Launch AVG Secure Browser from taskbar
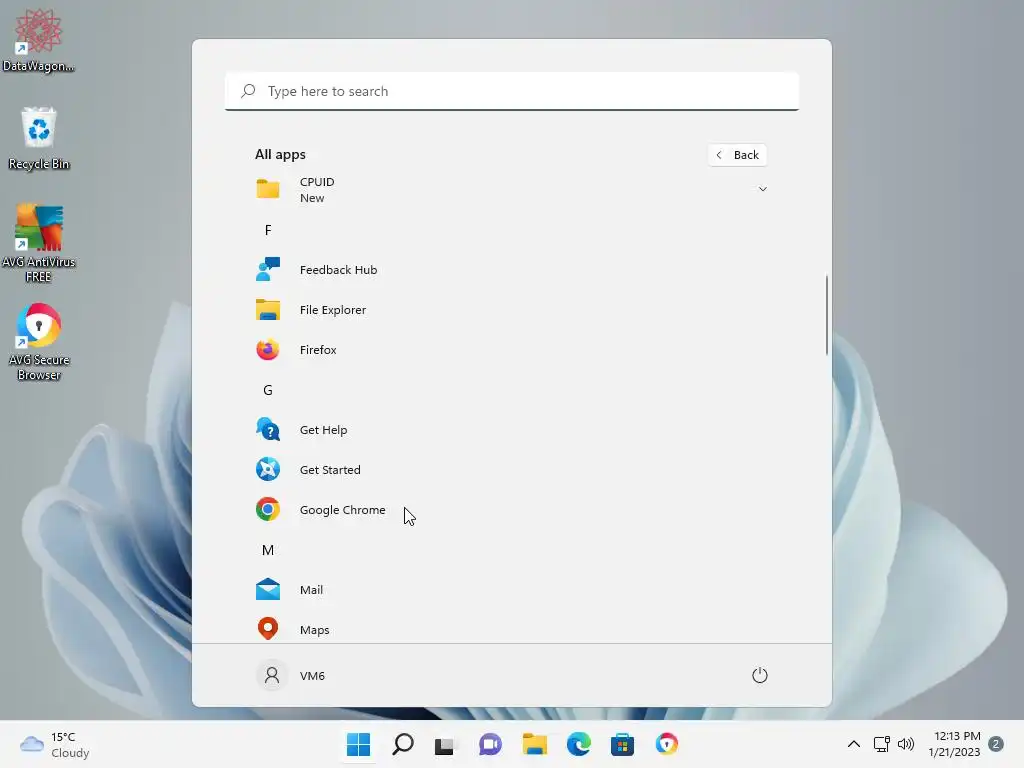1024x768 pixels. [x=667, y=744]
